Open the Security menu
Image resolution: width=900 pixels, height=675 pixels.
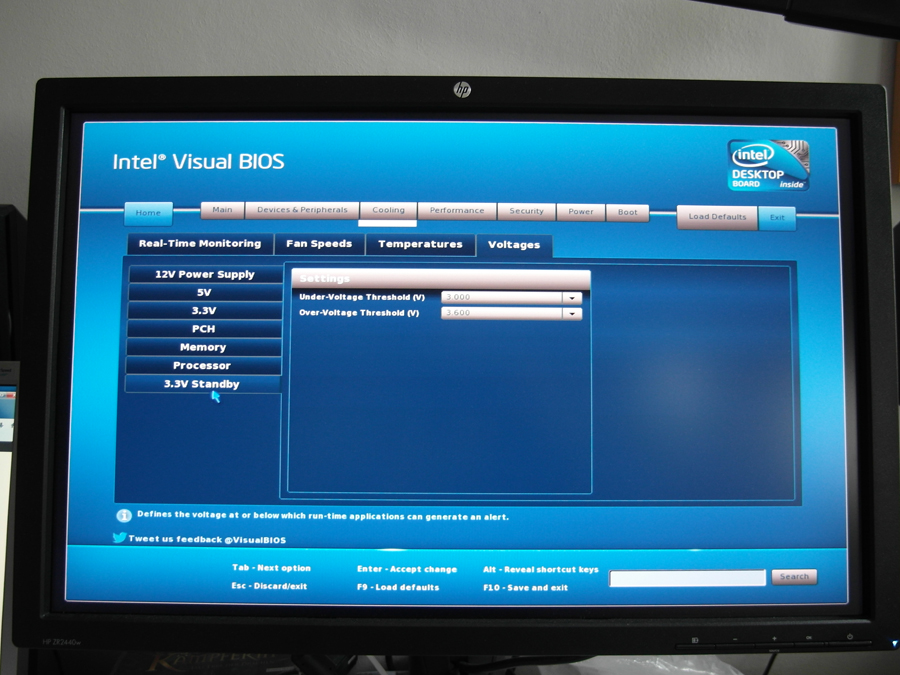tap(526, 211)
